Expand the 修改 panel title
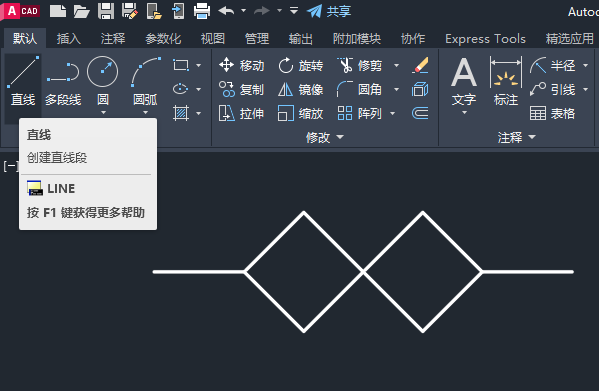Image resolution: width=599 pixels, height=391 pixels. [x=325, y=137]
